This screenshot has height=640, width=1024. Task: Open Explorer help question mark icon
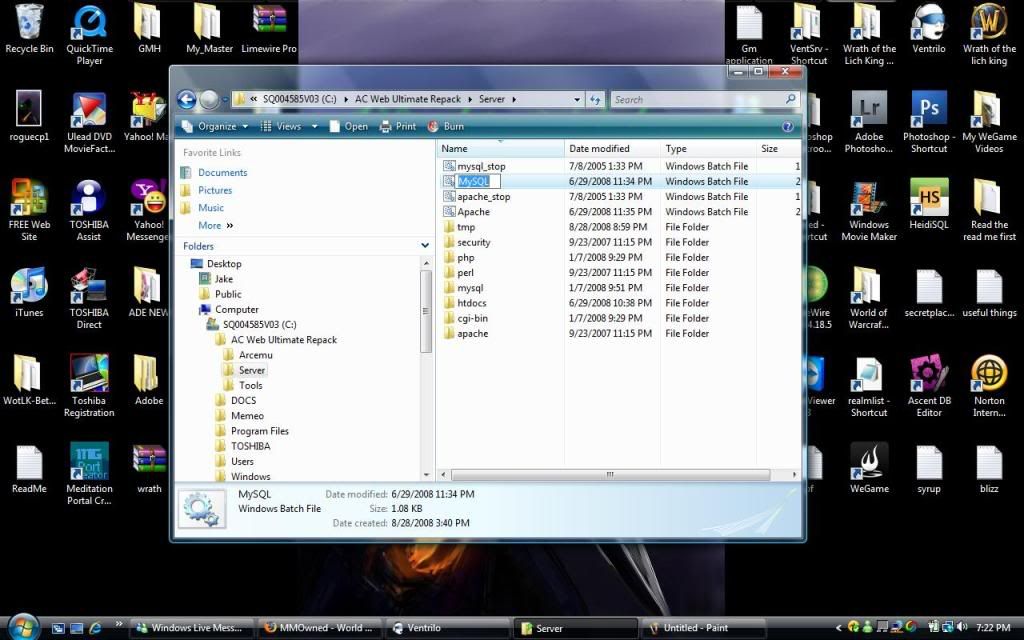pyautogui.click(x=788, y=127)
